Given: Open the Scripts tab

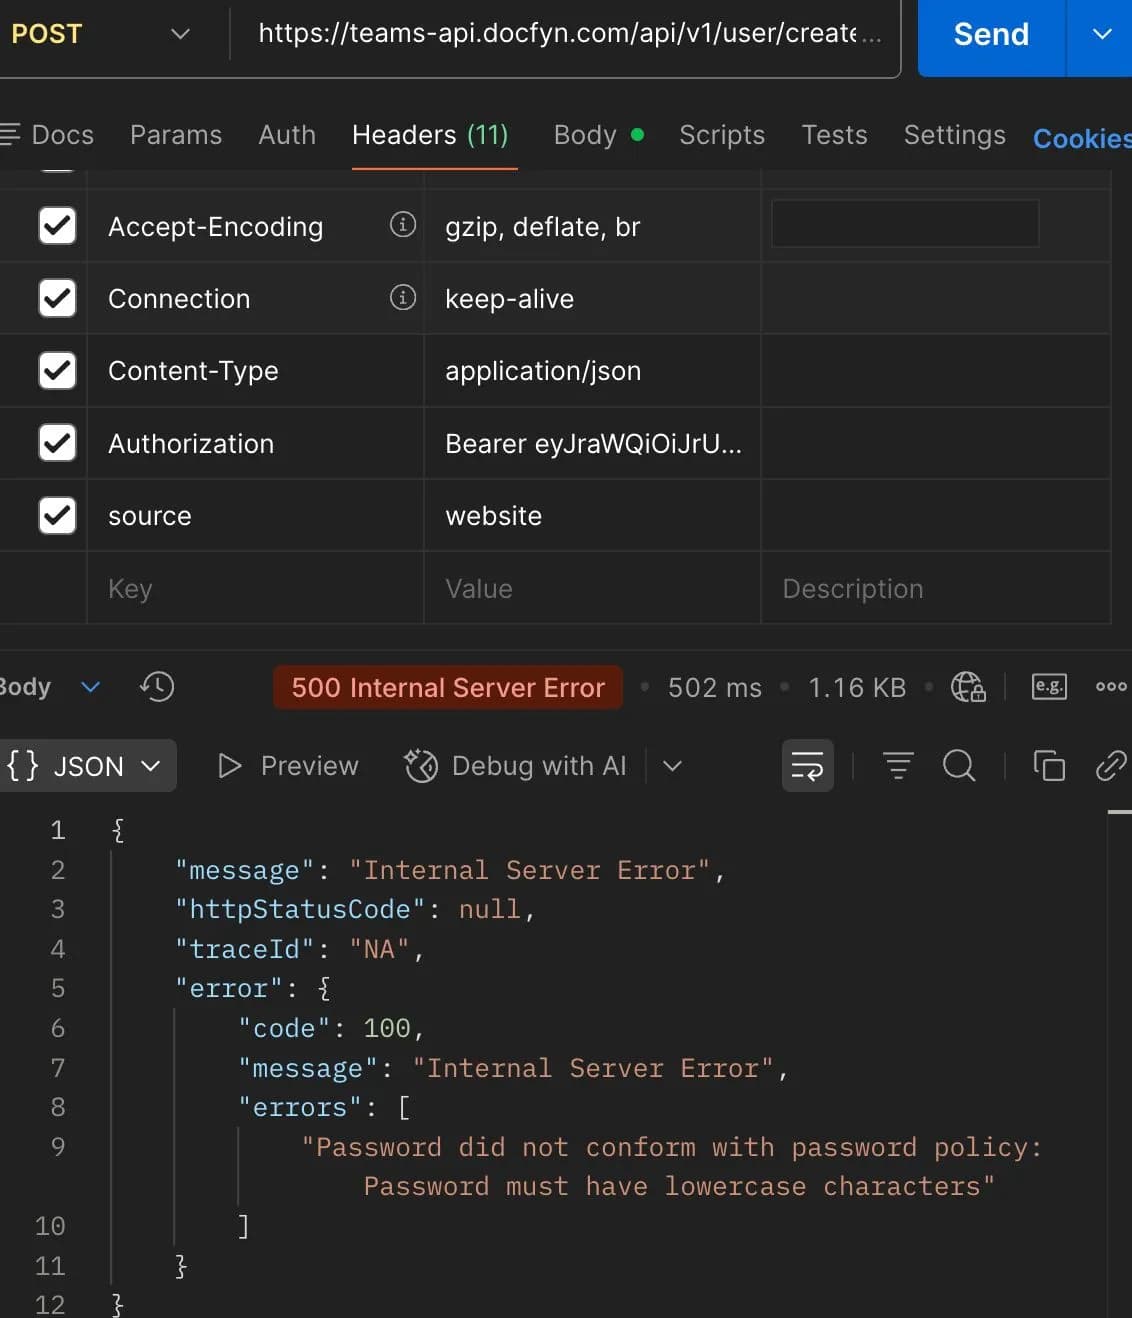Looking at the screenshot, I should point(722,135).
